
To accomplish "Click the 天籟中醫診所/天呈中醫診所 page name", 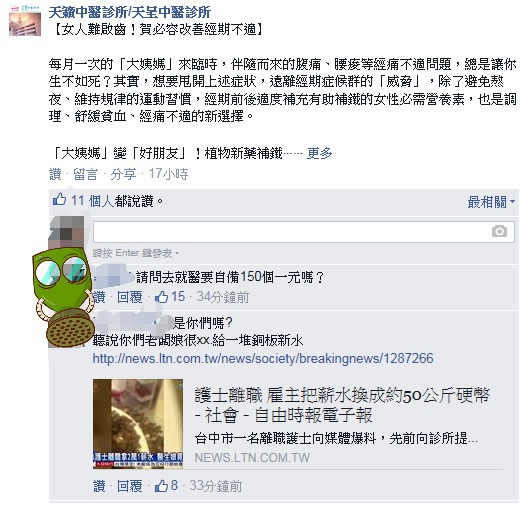I will pyautogui.click(x=130, y=12).
